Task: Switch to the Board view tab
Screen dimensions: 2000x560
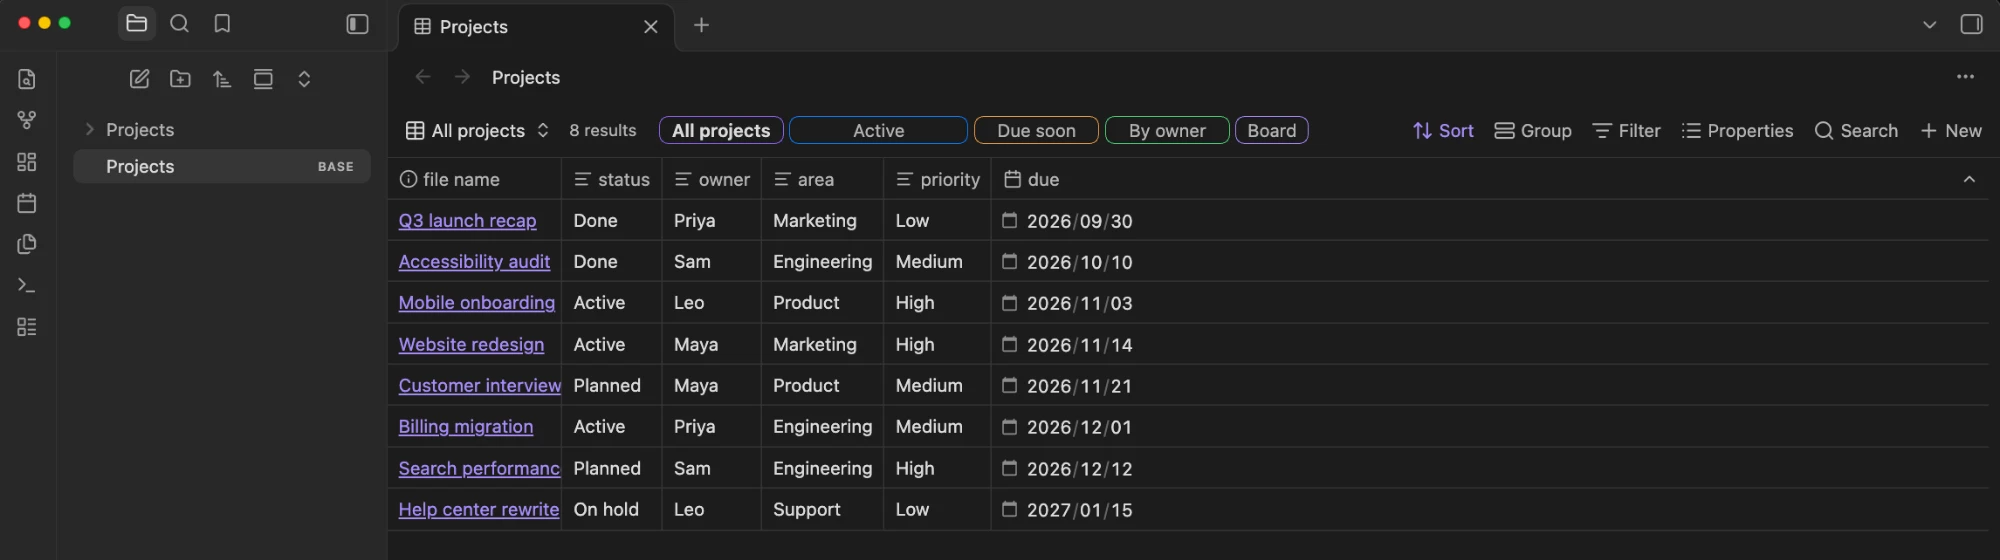Action: pyautogui.click(x=1272, y=131)
